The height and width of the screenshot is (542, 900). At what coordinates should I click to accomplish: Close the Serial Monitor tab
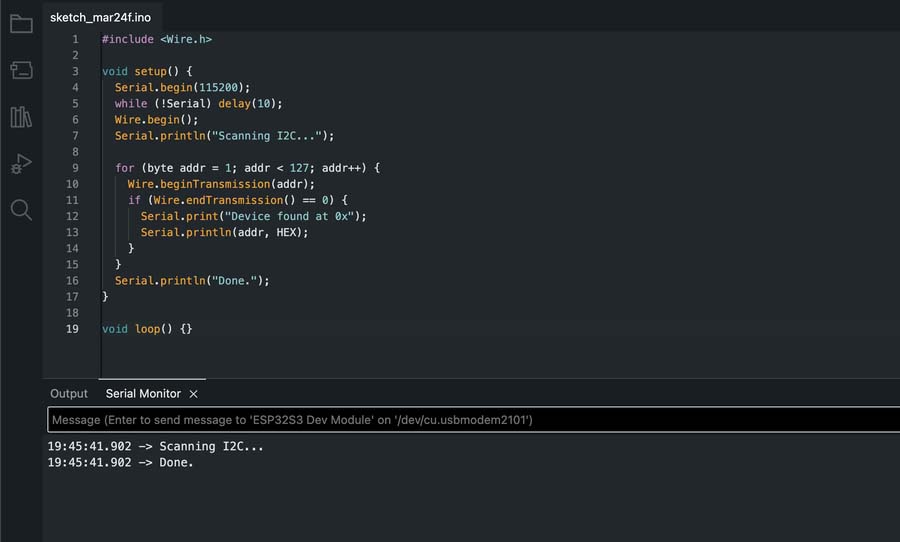click(x=194, y=394)
